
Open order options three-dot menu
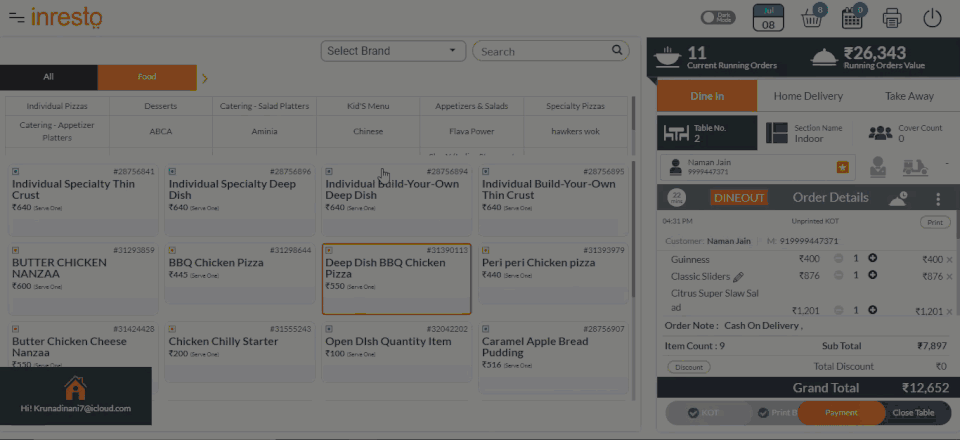tap(938, 199)
